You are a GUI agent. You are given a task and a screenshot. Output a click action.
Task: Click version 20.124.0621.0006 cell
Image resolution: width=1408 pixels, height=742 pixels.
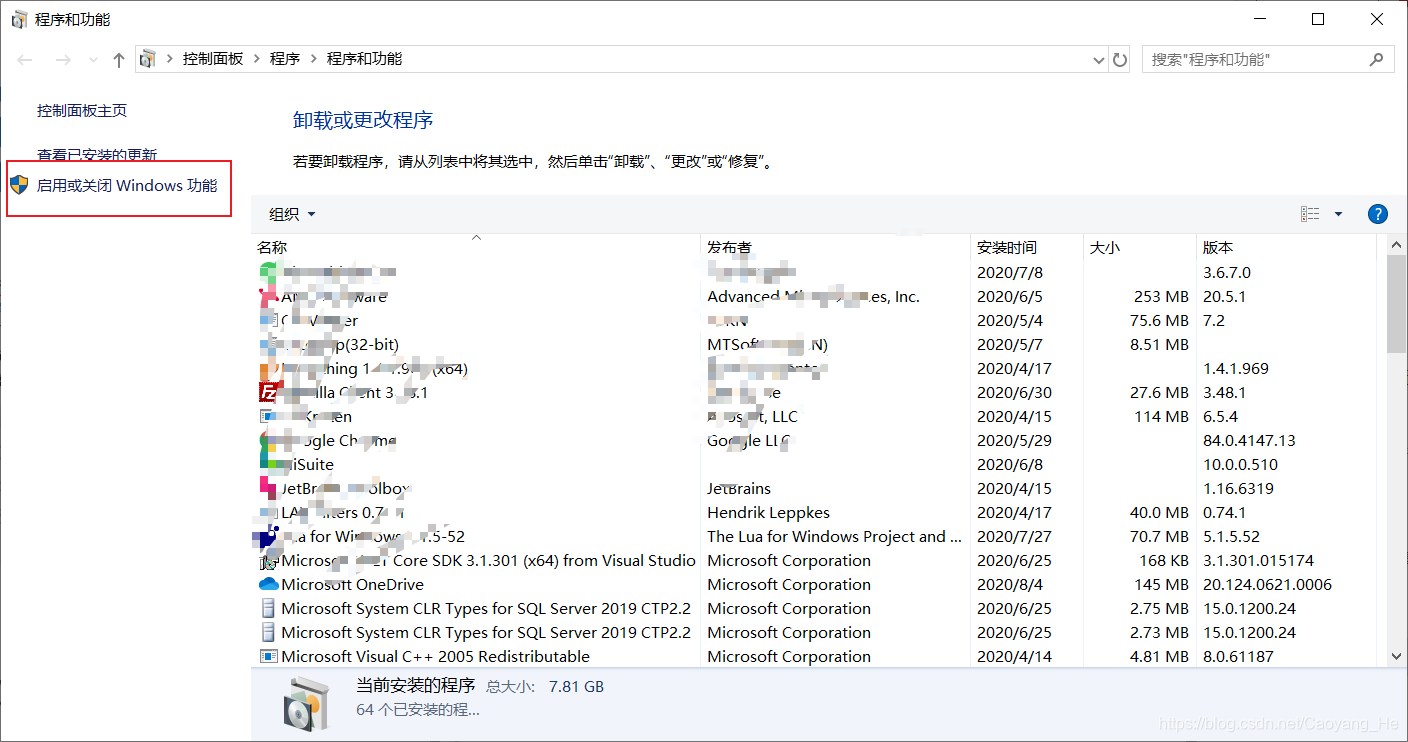point(1267,585)
